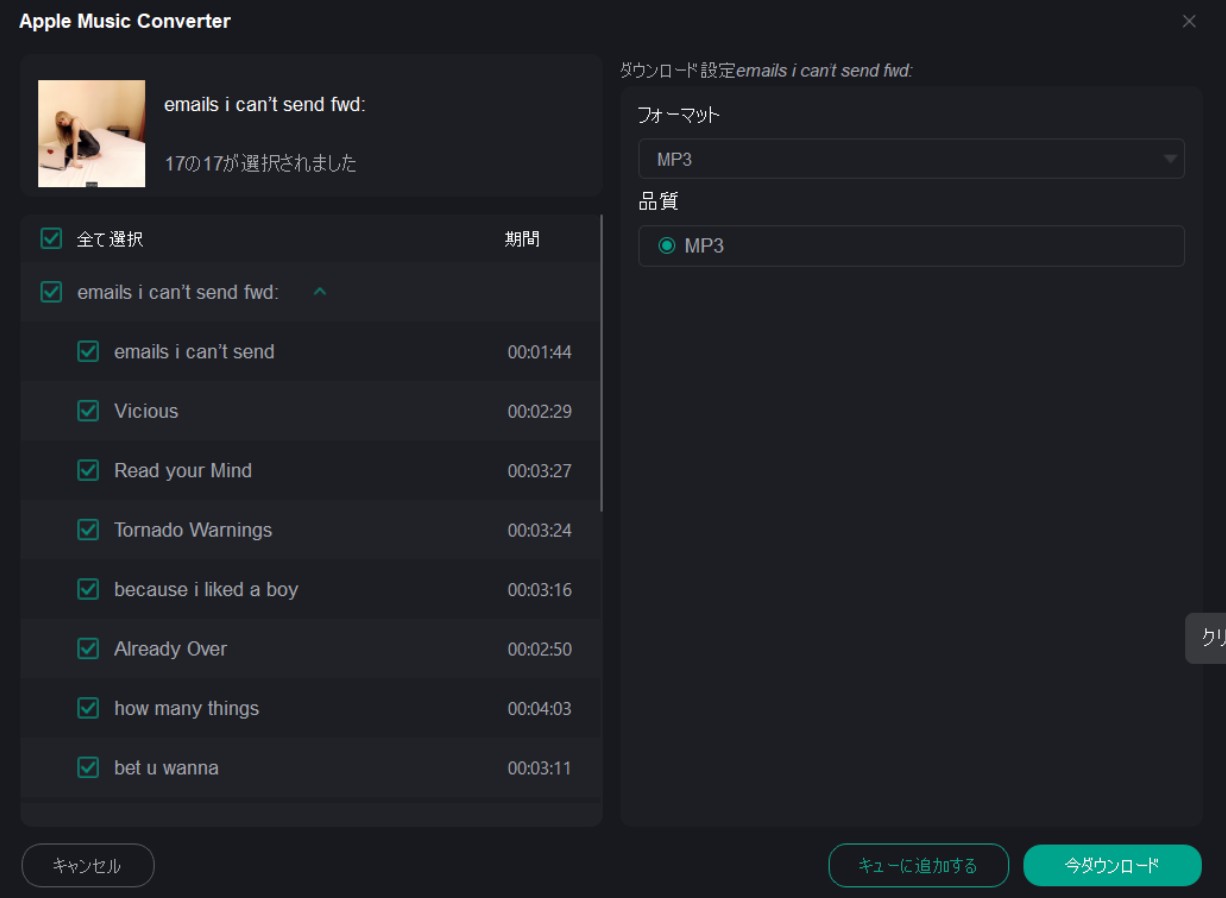Image resolution: width=1226 pixels, height=898 pixels.
Task: Click the duration 00:03:11
Action: pos(540,768)
